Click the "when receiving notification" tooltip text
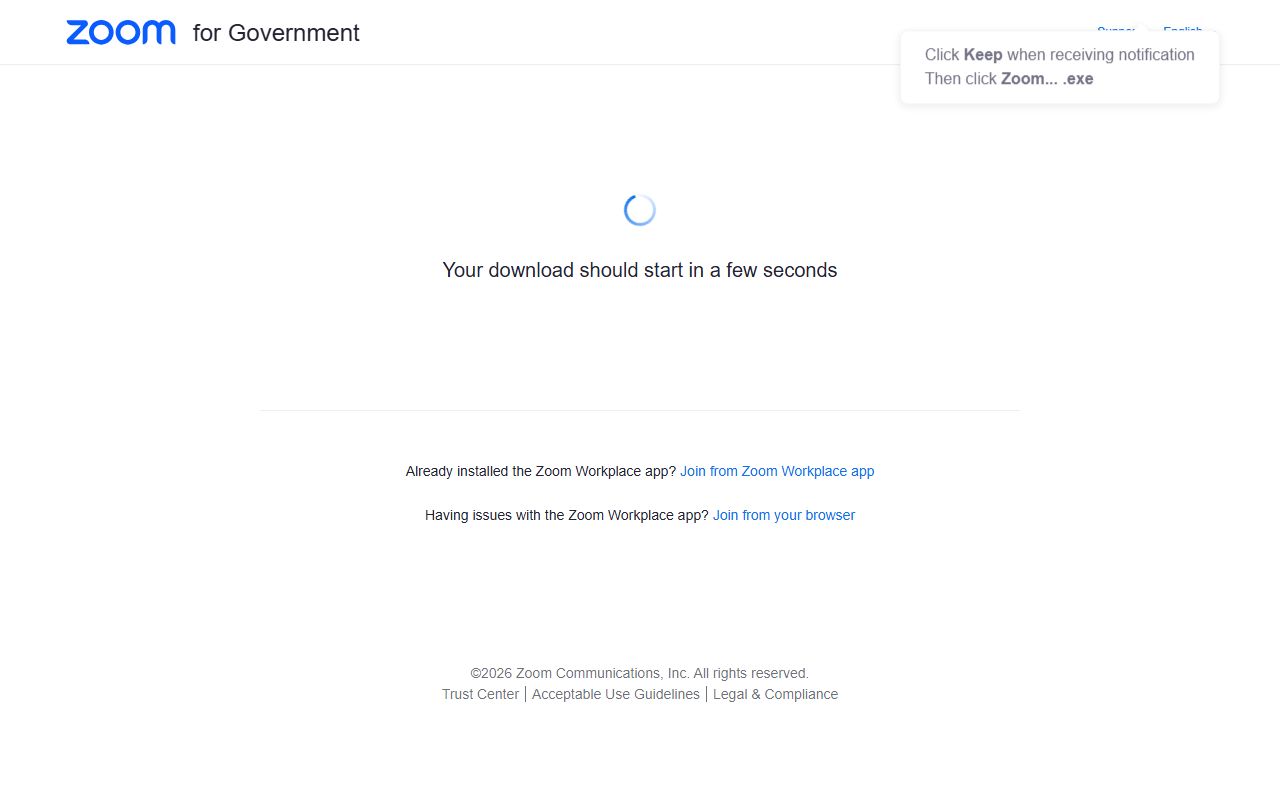The width and height of the screenshot is (1280, 800). pyautogui.click(x=1101, y=55)
